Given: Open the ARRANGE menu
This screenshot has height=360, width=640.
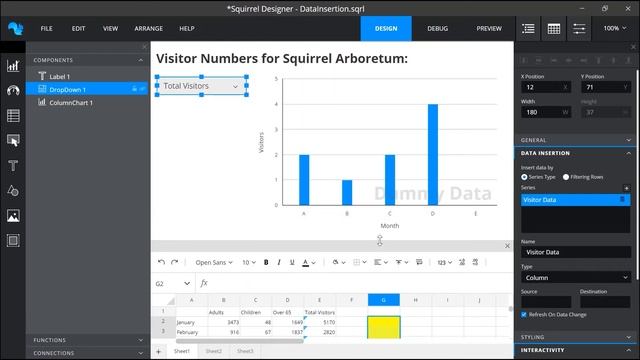Looking at the screenshot, I should point(149,29).
